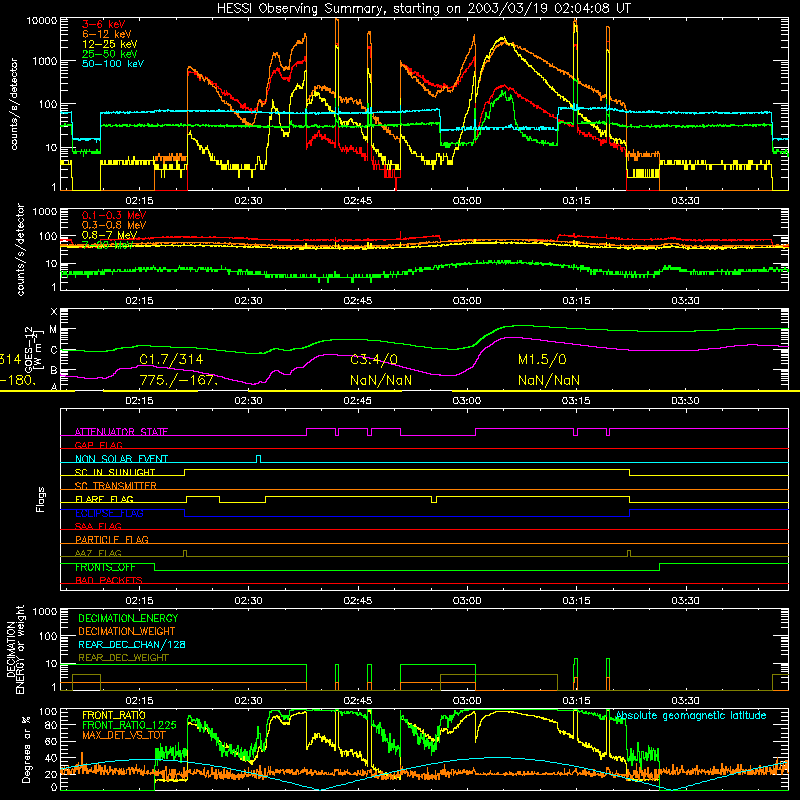The height and width of the screenshot is (800, 800).
Task: Click the MAX_DET_VS_TOT legend label
Action: [x=124, y=735]
